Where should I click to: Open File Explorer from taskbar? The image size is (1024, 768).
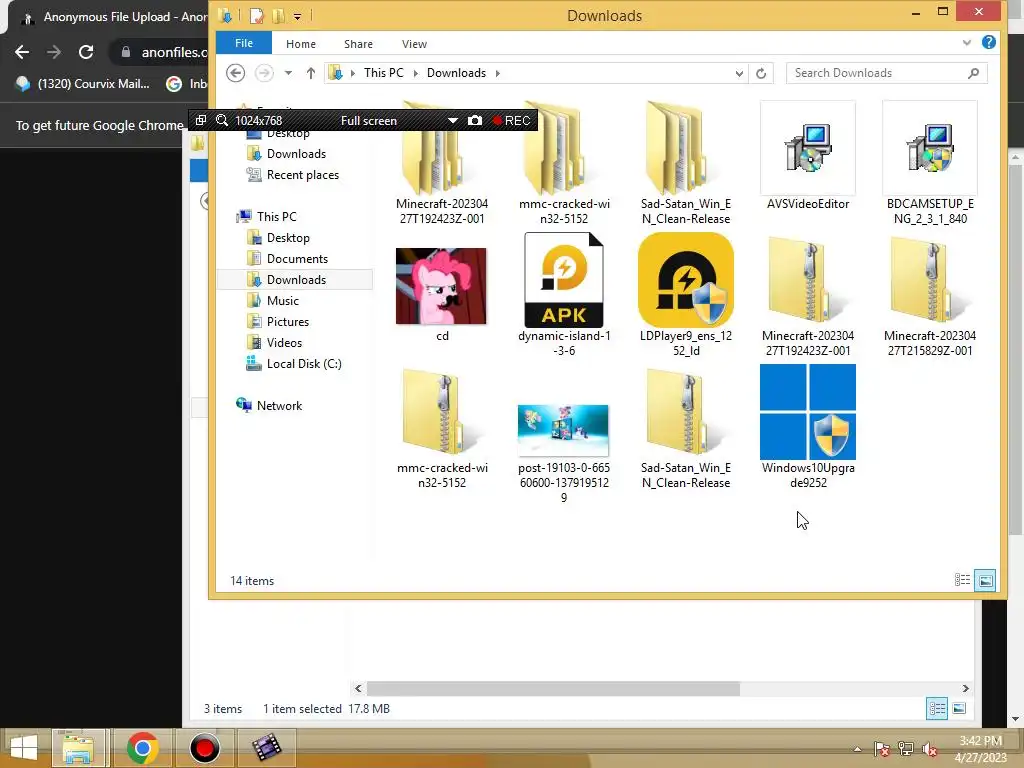point(78,747)
